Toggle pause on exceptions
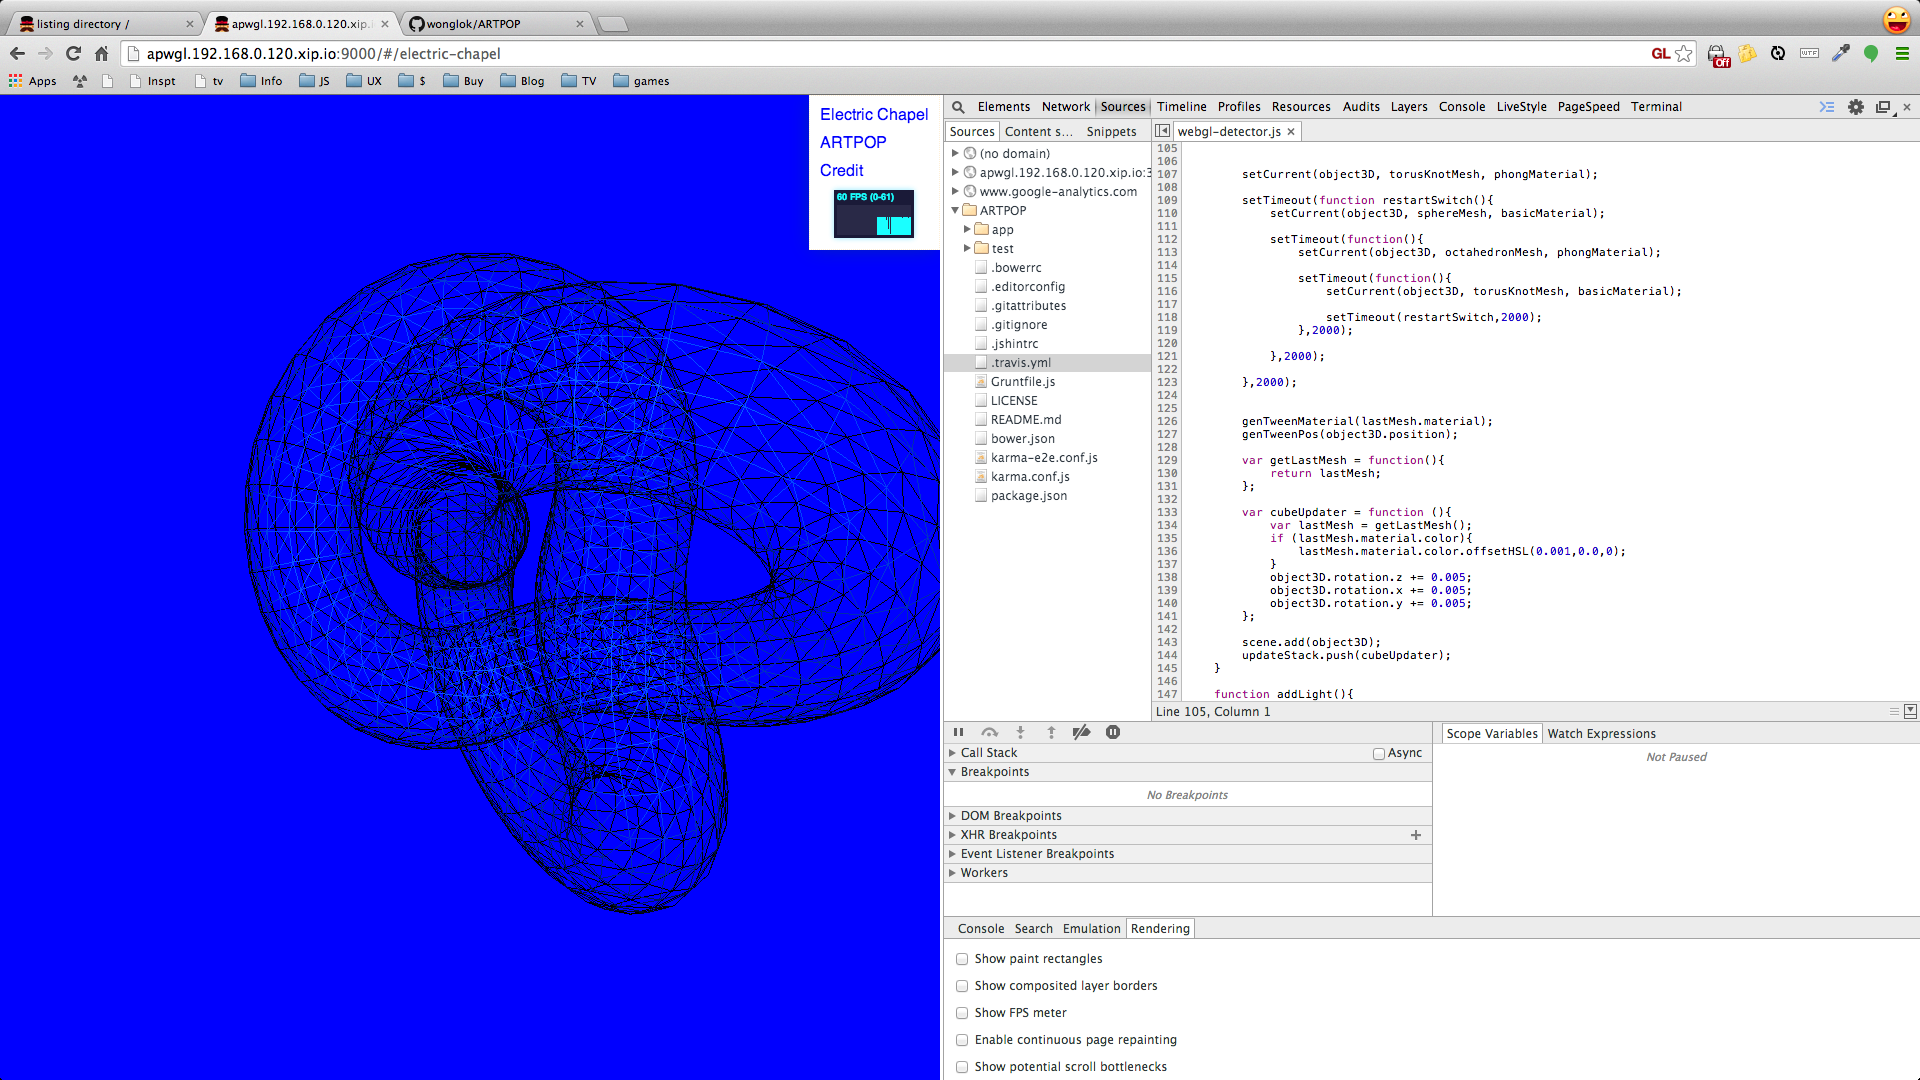Image resolution: width=1920 pixels, height=1080 pixels. 1113,732
